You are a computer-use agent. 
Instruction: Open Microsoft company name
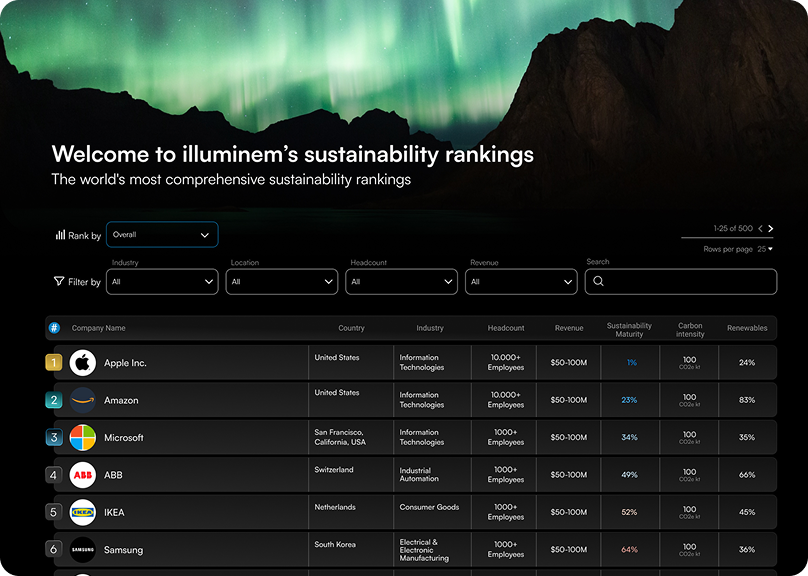click(124, 438)
